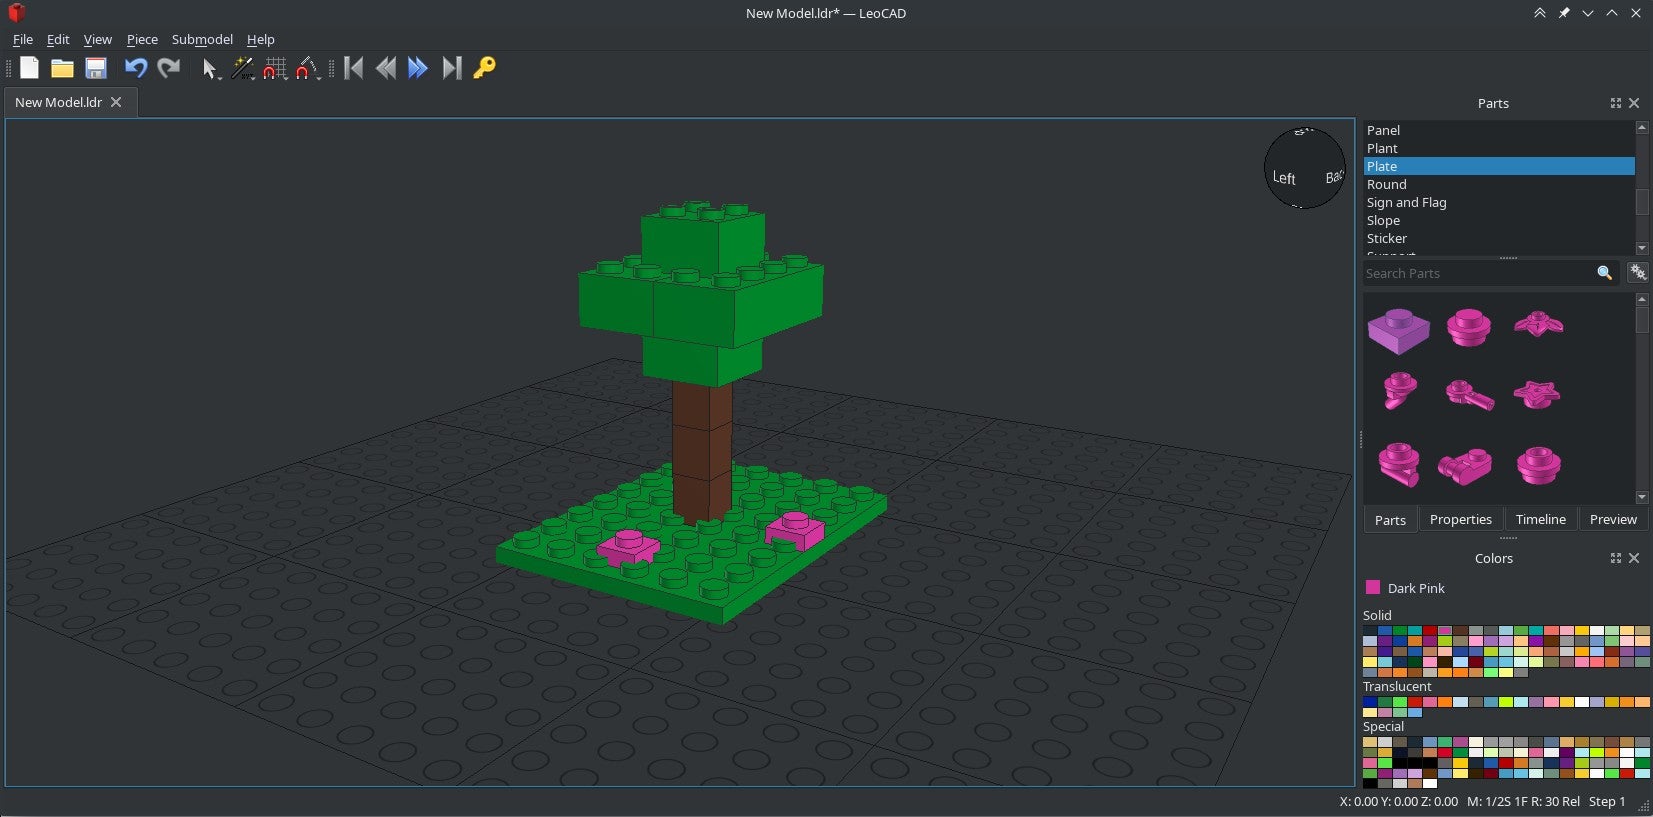Undo the last action
Viewport: 1653px width, 817px height.
point(135,68)
